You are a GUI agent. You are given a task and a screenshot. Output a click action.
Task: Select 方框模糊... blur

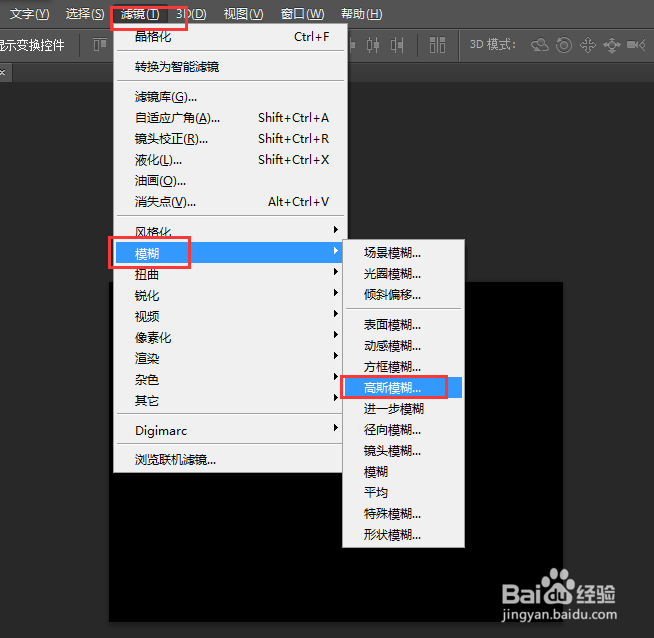tap(403, 367)
